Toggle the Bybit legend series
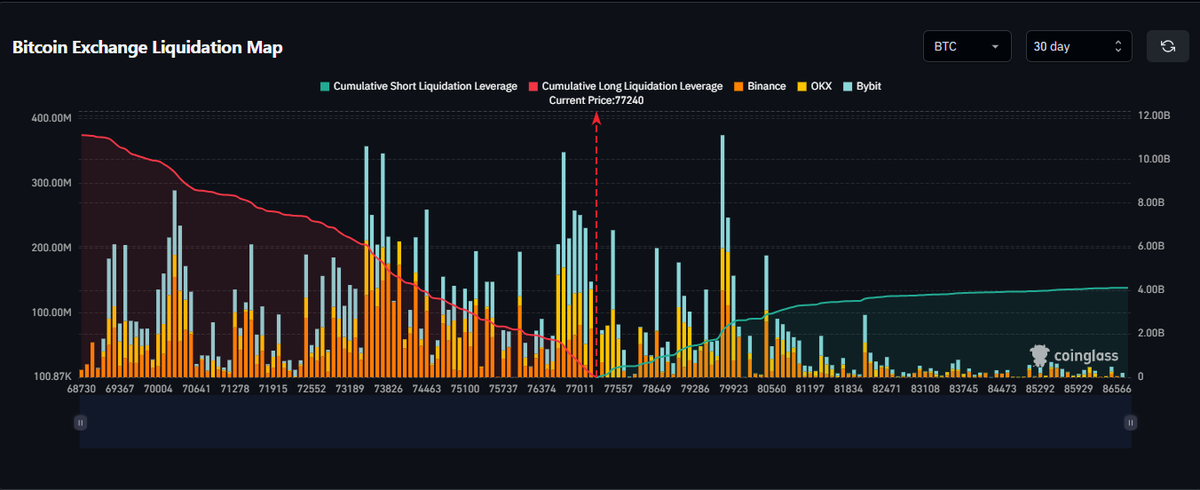1200x490 pixels. click(862, 87)
